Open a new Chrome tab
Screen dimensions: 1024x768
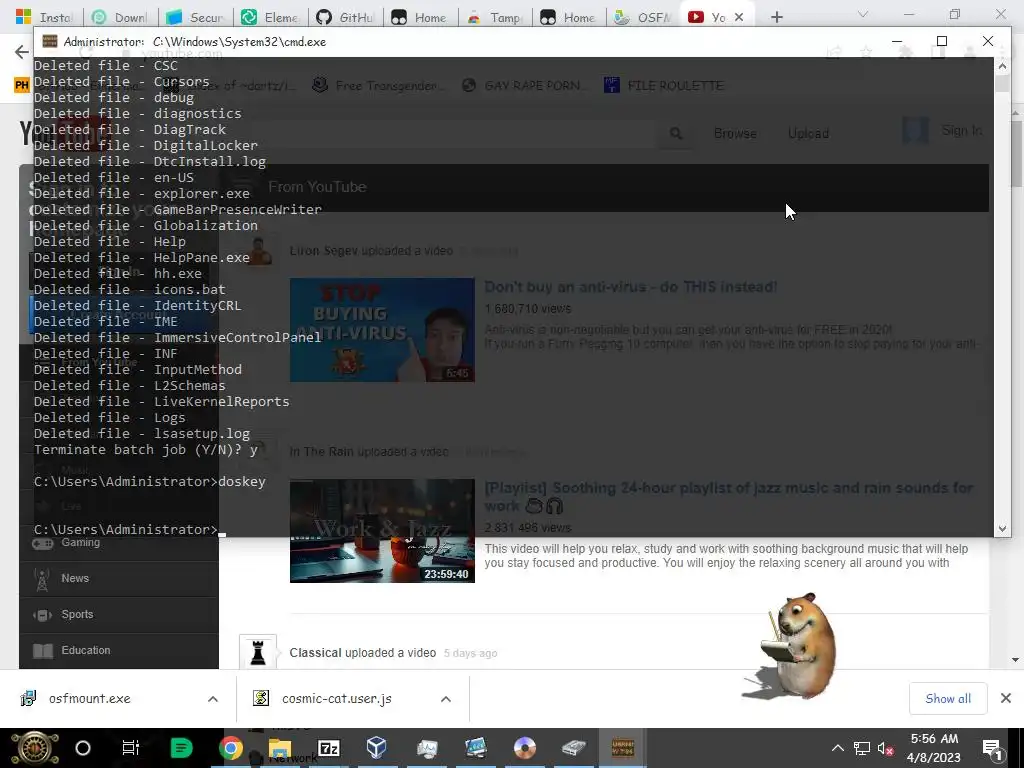(776, 17)
